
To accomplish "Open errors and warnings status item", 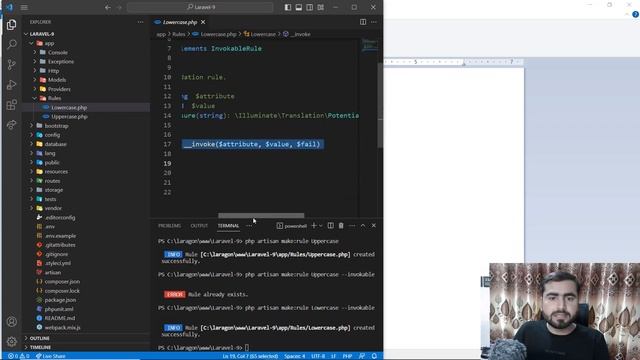I will coord(19,356).
